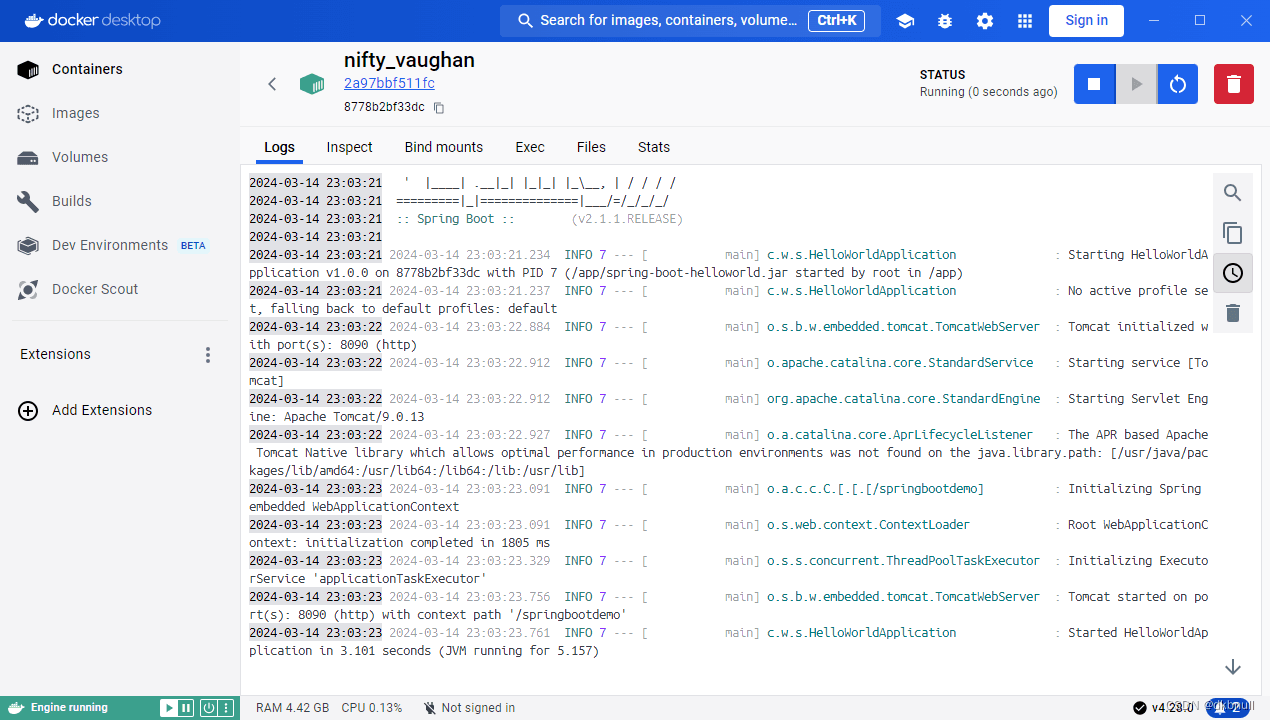Open the Exec tab
The image size is (1270, 720).
coord(530,147)
